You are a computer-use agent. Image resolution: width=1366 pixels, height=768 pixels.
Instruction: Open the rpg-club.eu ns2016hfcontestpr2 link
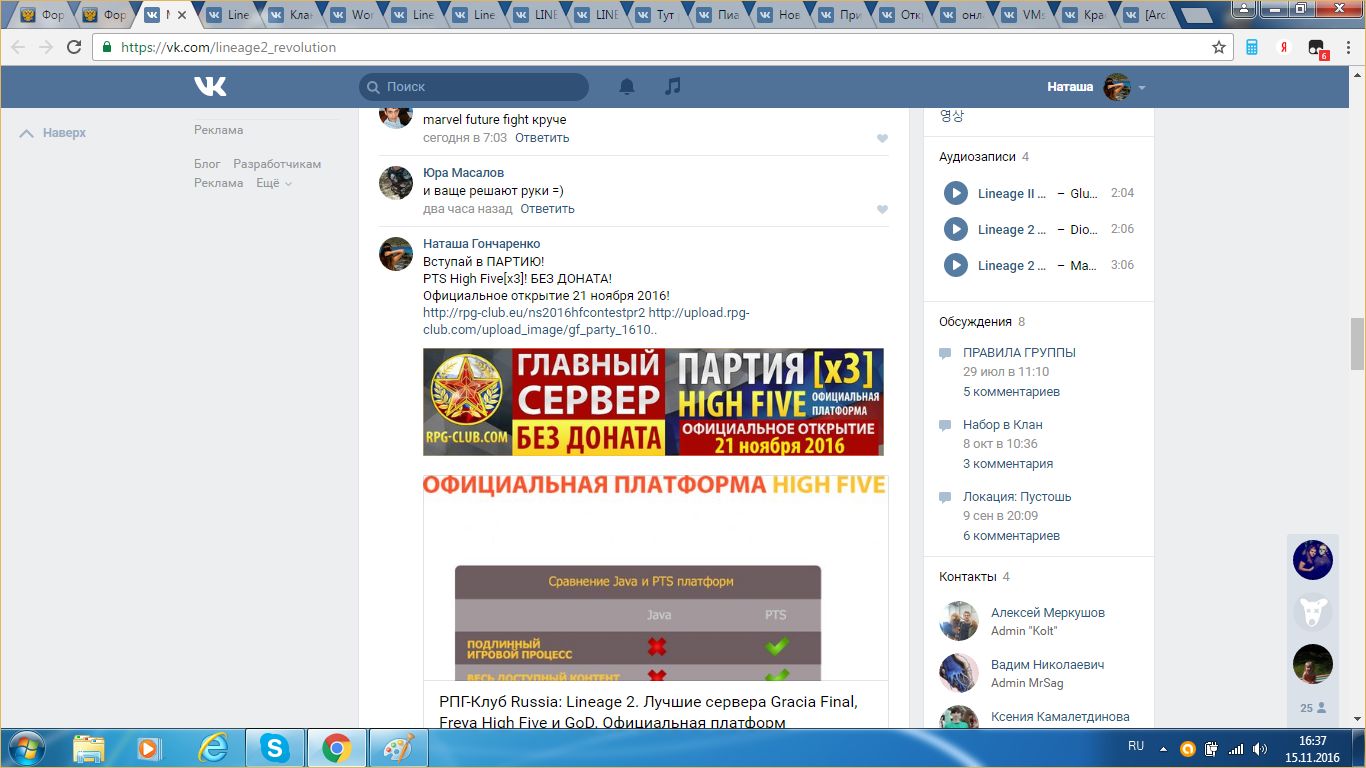[x=534, y=313]
